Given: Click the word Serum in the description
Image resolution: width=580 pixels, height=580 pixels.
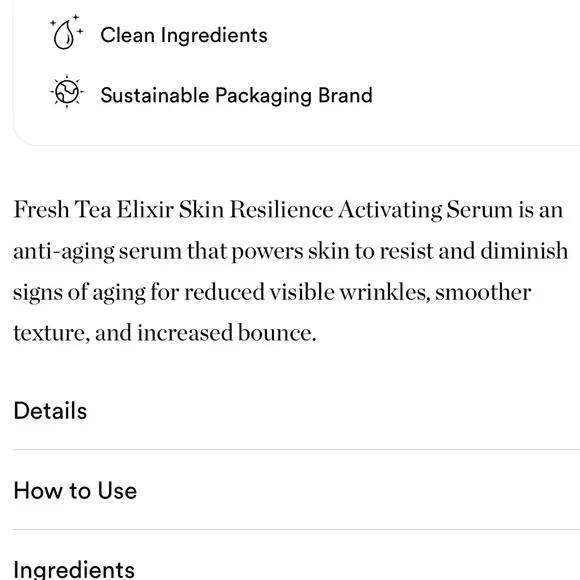Looking at the screenshot, I should pyautogui.click(x=479, y=210).
